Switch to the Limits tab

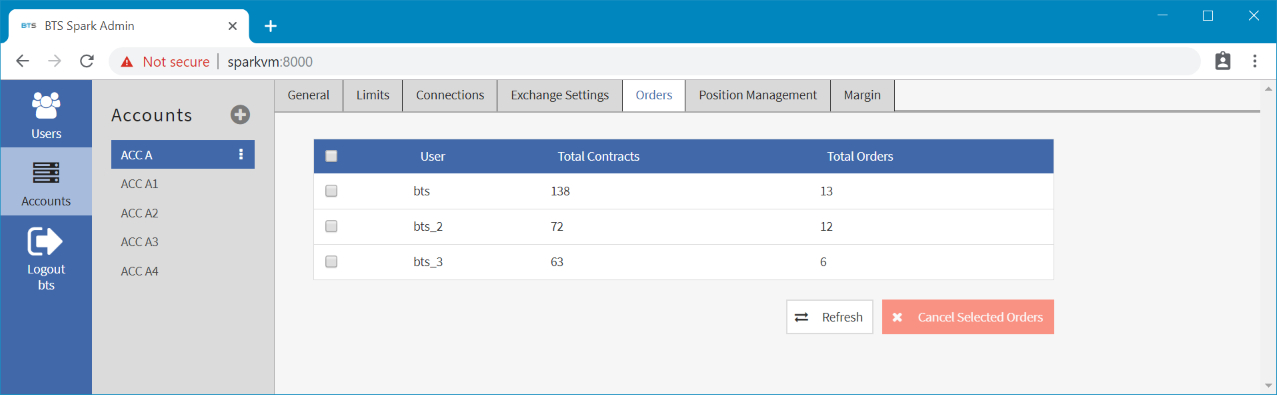[373, 95]
